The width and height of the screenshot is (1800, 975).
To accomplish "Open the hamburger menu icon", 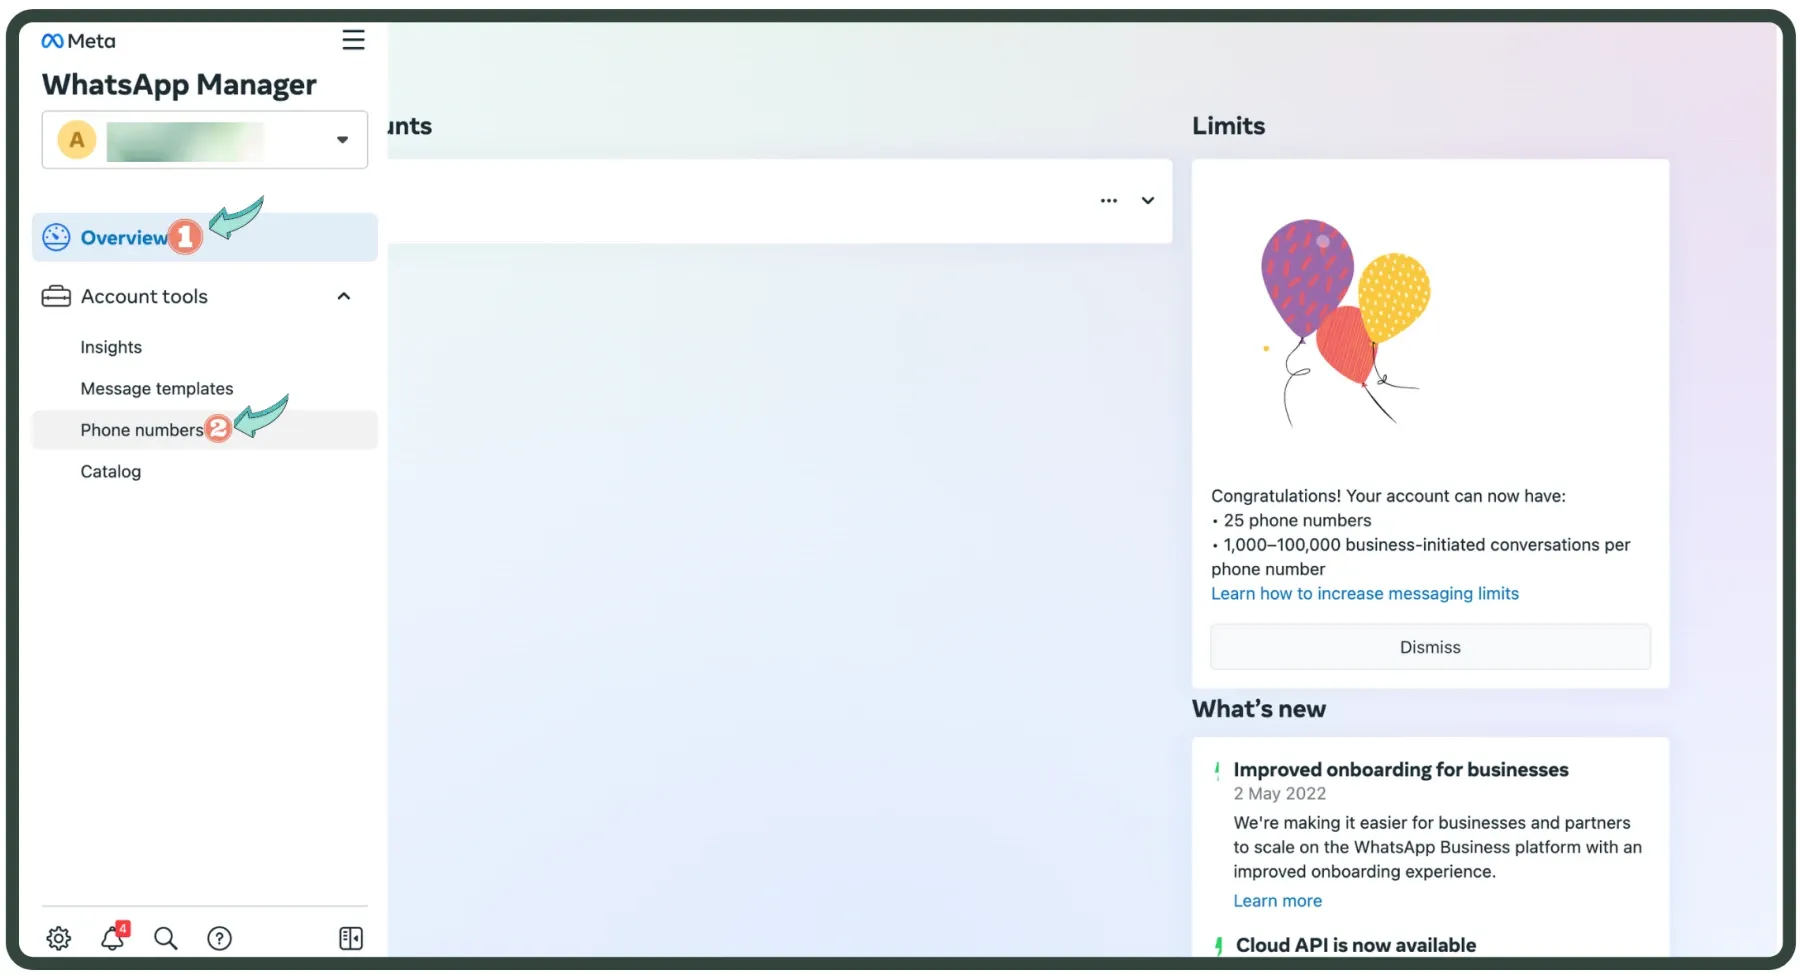I will click(x=353, y=40).
